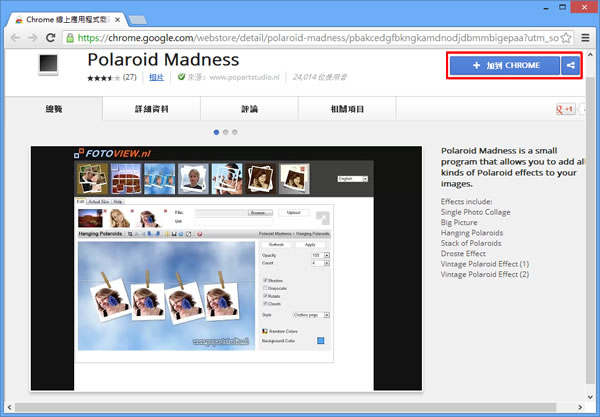Screen dimensions: 600x417
Task: Click the 'Vintage Polaroid Effect (1)' text
Action: coord(485,264)
